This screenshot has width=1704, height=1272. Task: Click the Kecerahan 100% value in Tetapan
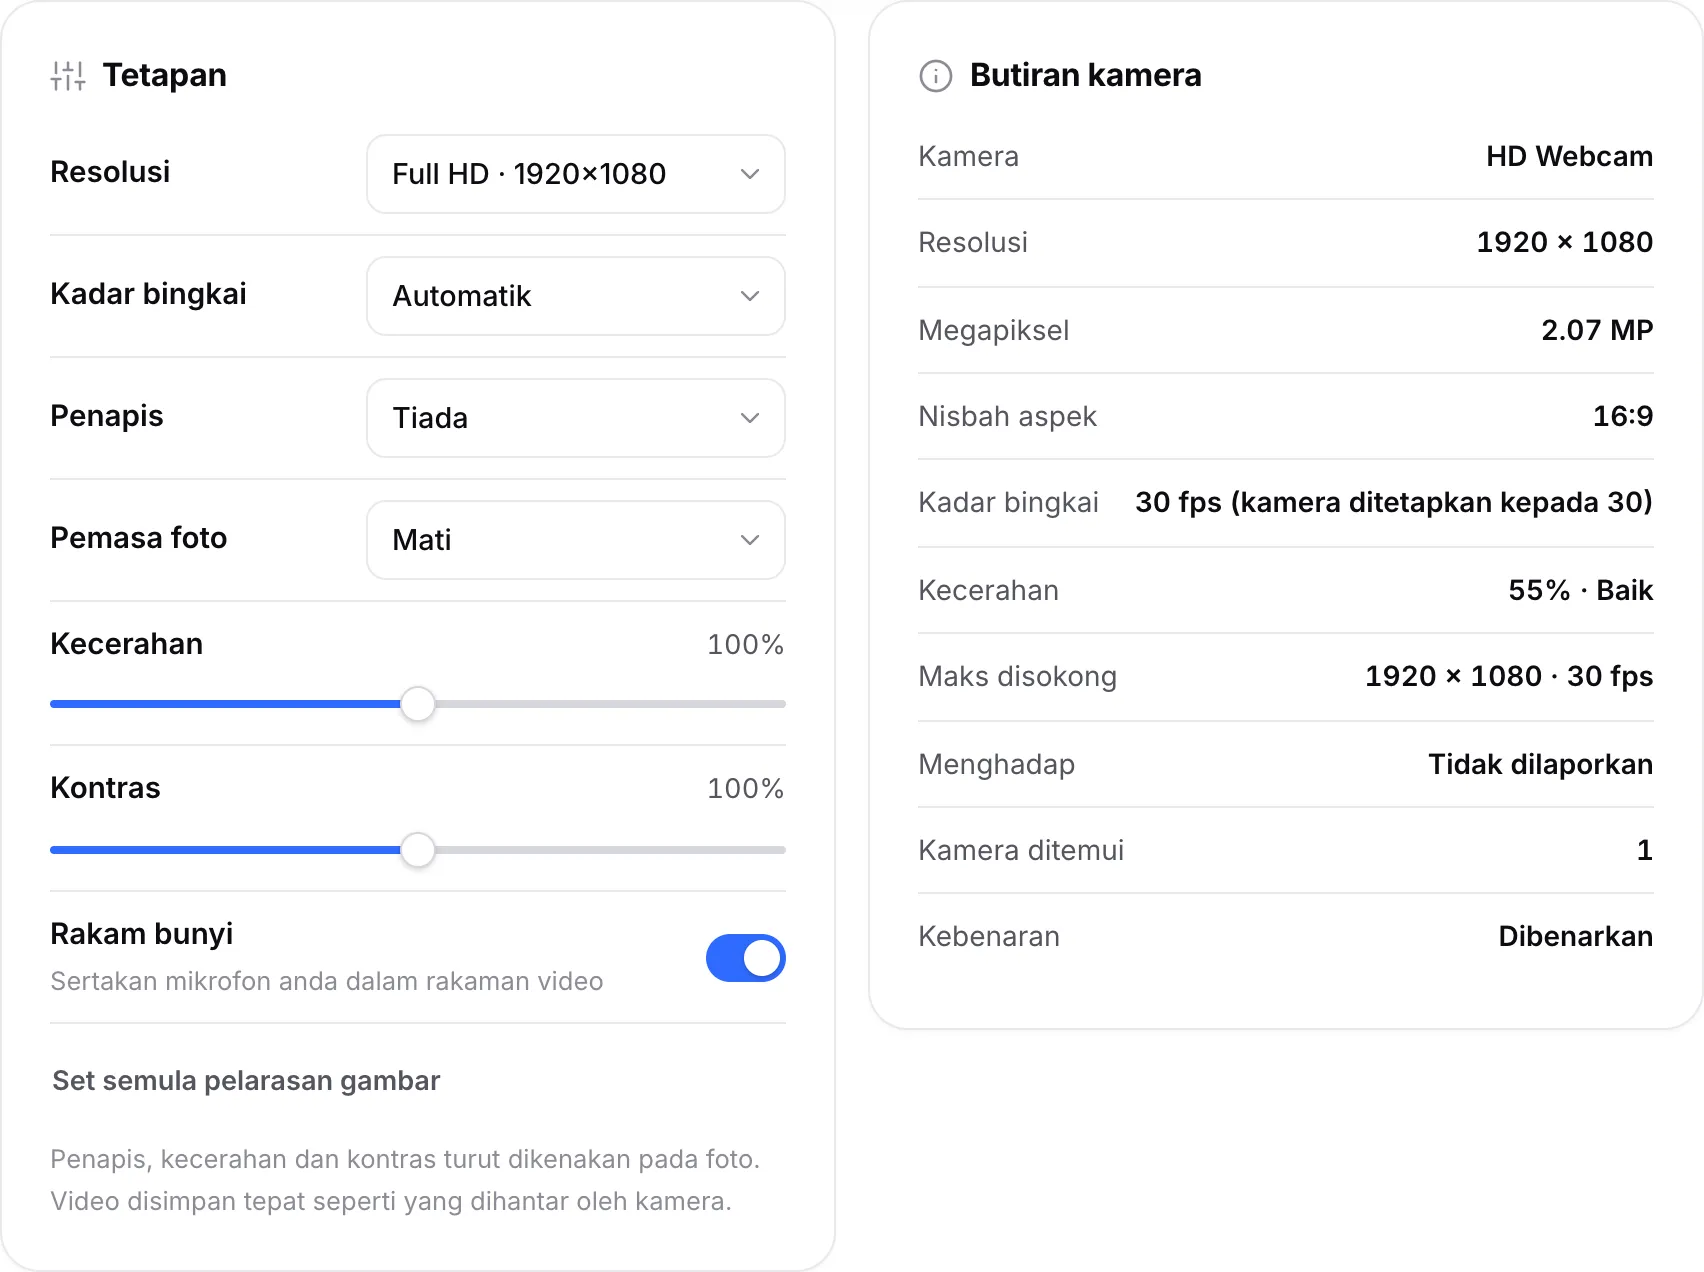(x=745, y=644)
